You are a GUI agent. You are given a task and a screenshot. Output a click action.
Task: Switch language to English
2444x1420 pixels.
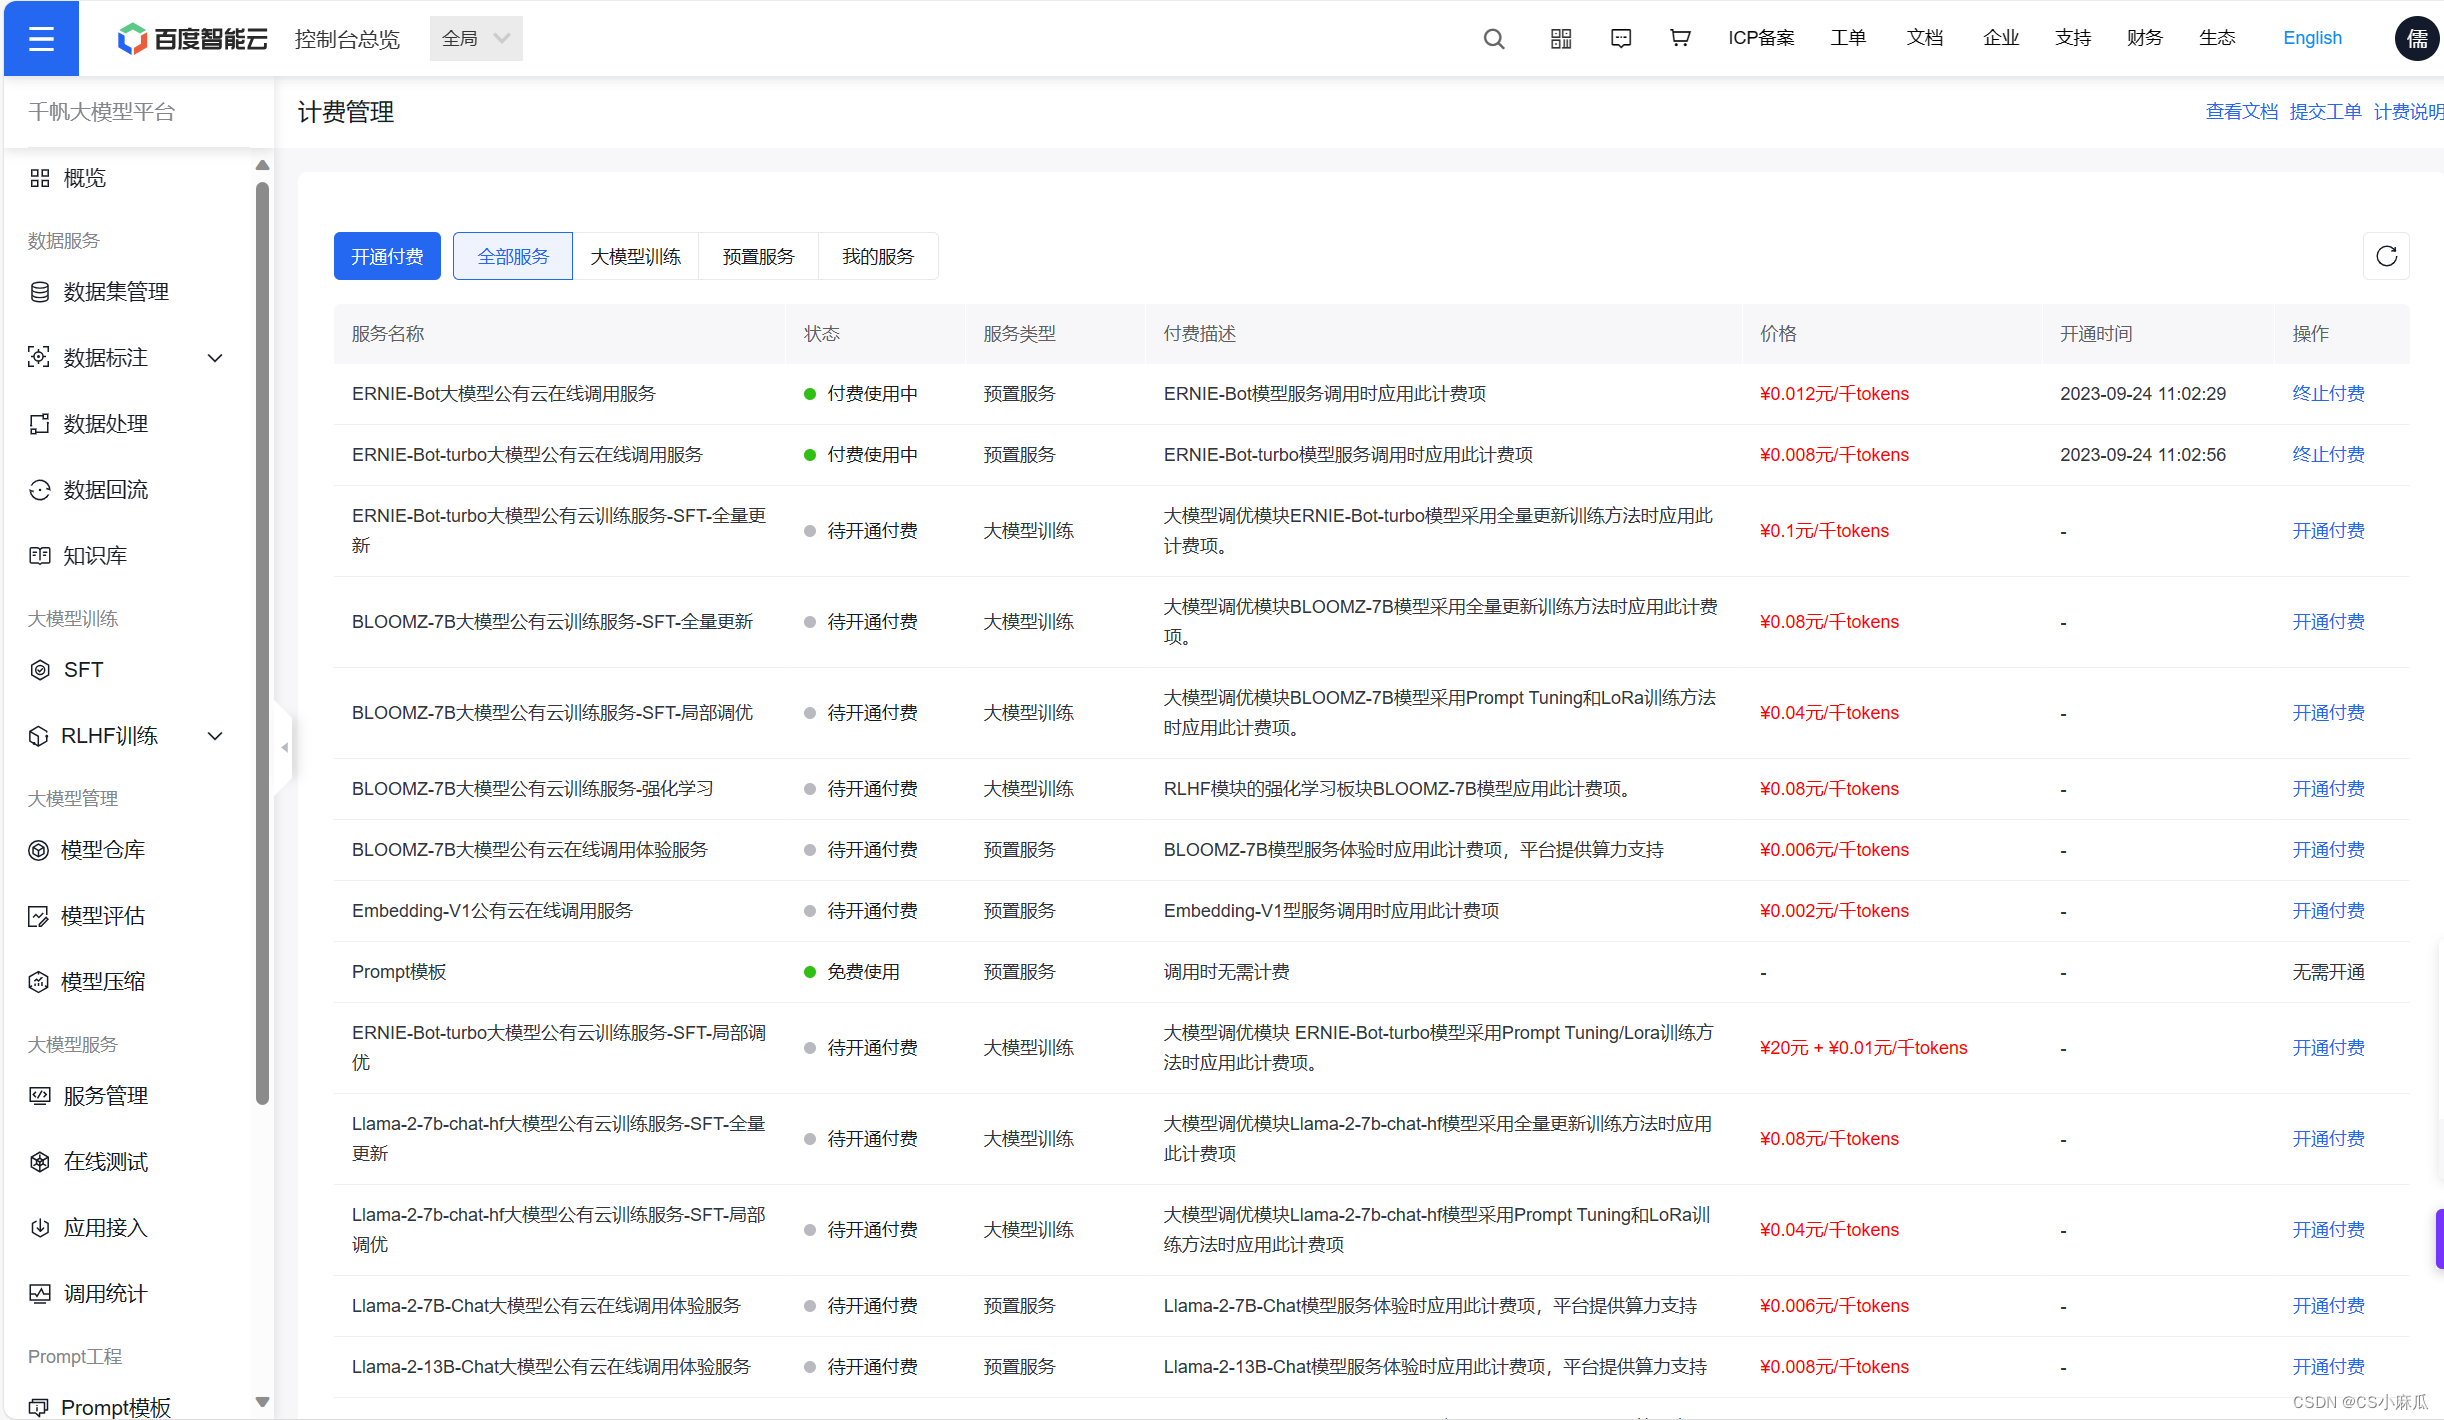coord(2312,38)
